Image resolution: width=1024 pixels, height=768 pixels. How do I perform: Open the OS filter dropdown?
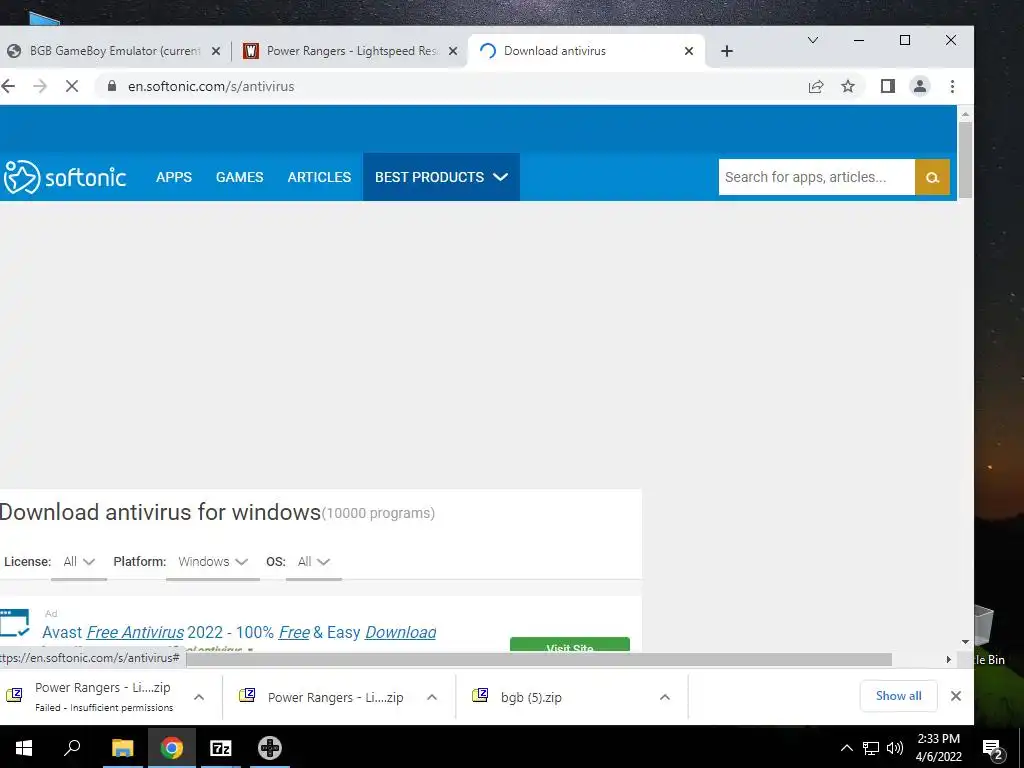tap(313, 562)
